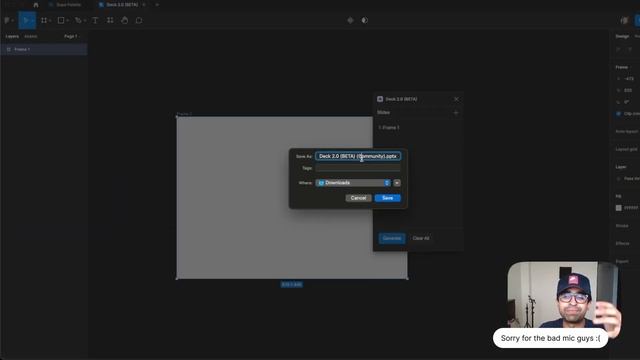Open new tab with plus button
Screen dimensions: 640x360
click(157, 5)
